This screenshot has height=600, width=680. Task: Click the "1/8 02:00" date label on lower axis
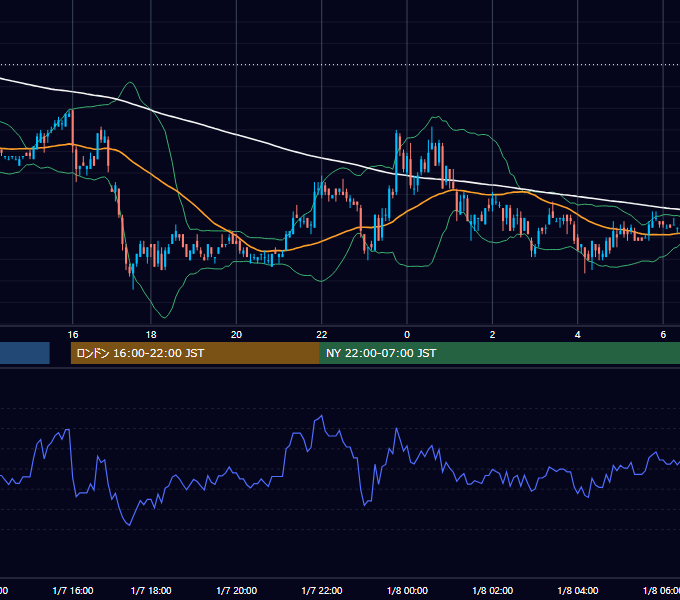(493, 590)
